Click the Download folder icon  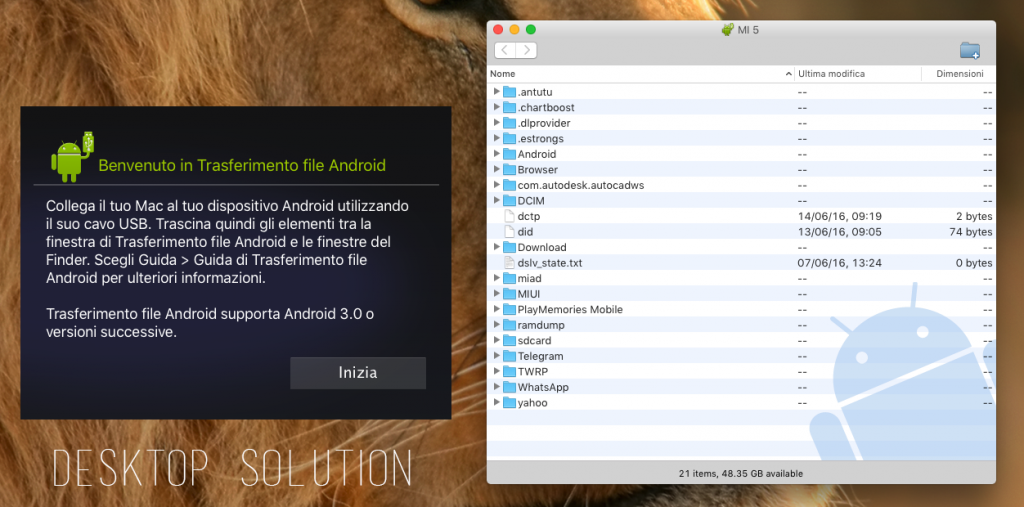point(509,247)
